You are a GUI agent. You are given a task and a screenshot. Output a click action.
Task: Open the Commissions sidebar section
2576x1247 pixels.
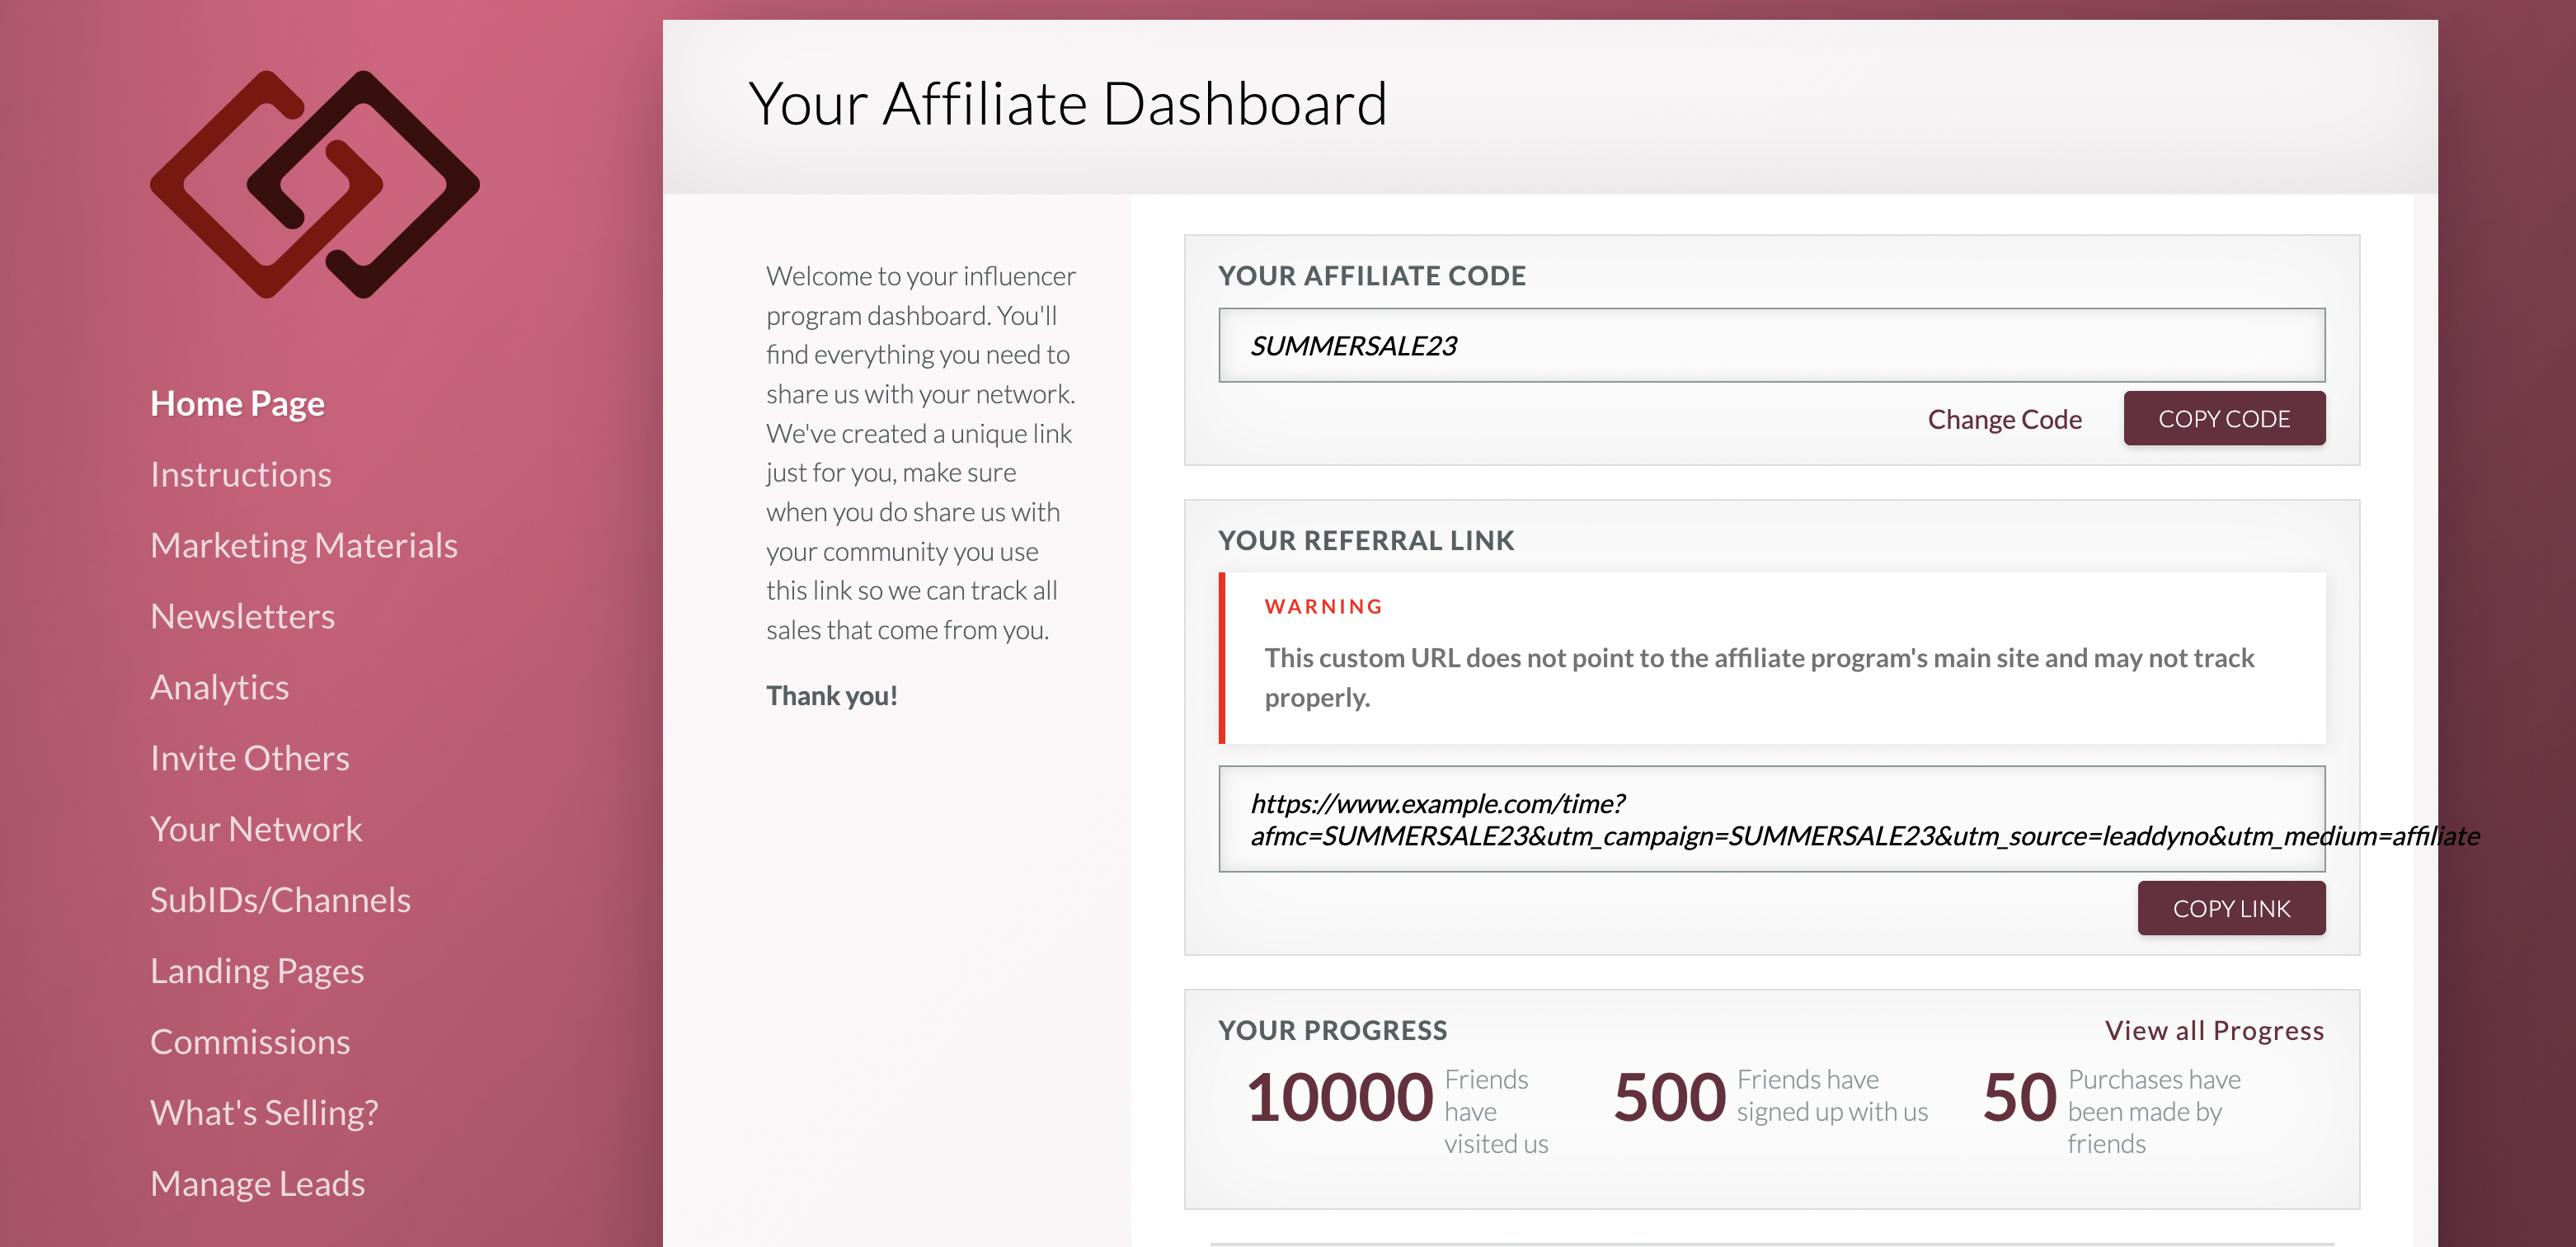(250, 1038)
